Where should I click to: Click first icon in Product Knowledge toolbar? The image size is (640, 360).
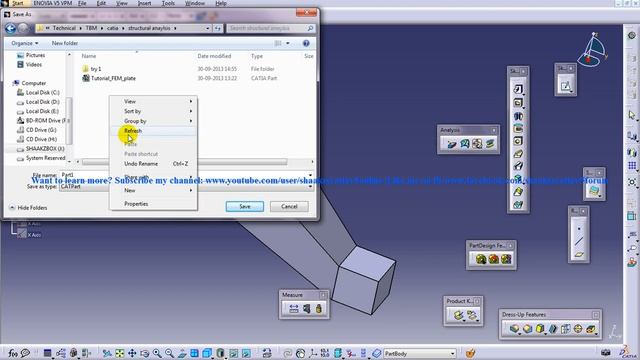point(458,315)
